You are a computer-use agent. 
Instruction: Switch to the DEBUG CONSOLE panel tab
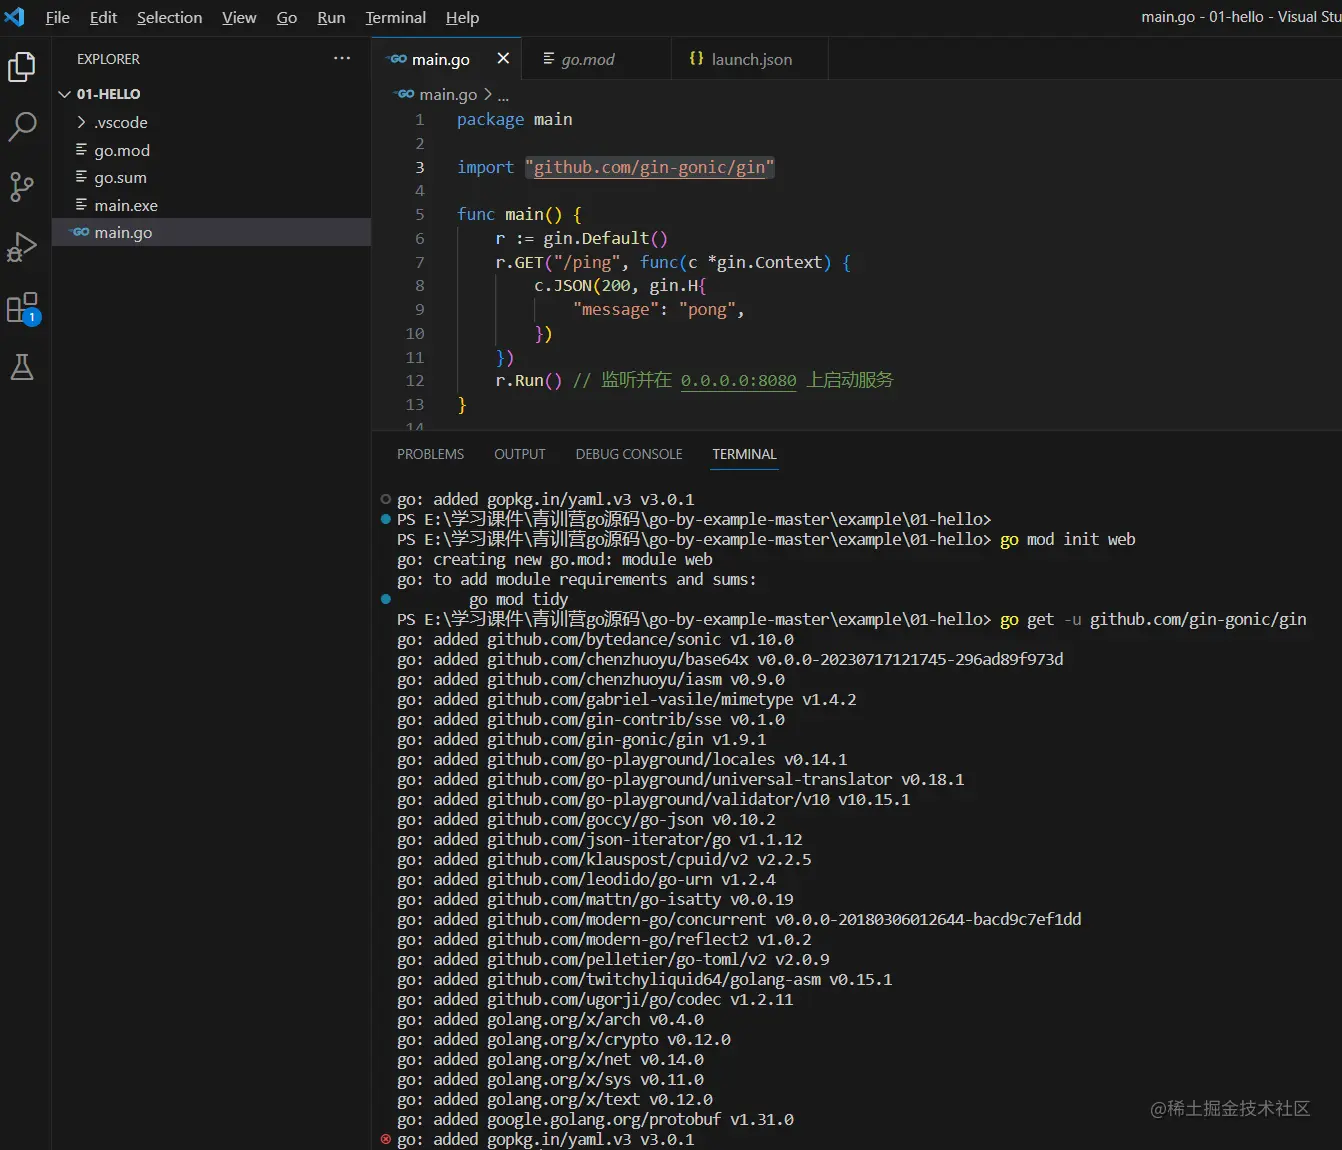pos(629,454)
